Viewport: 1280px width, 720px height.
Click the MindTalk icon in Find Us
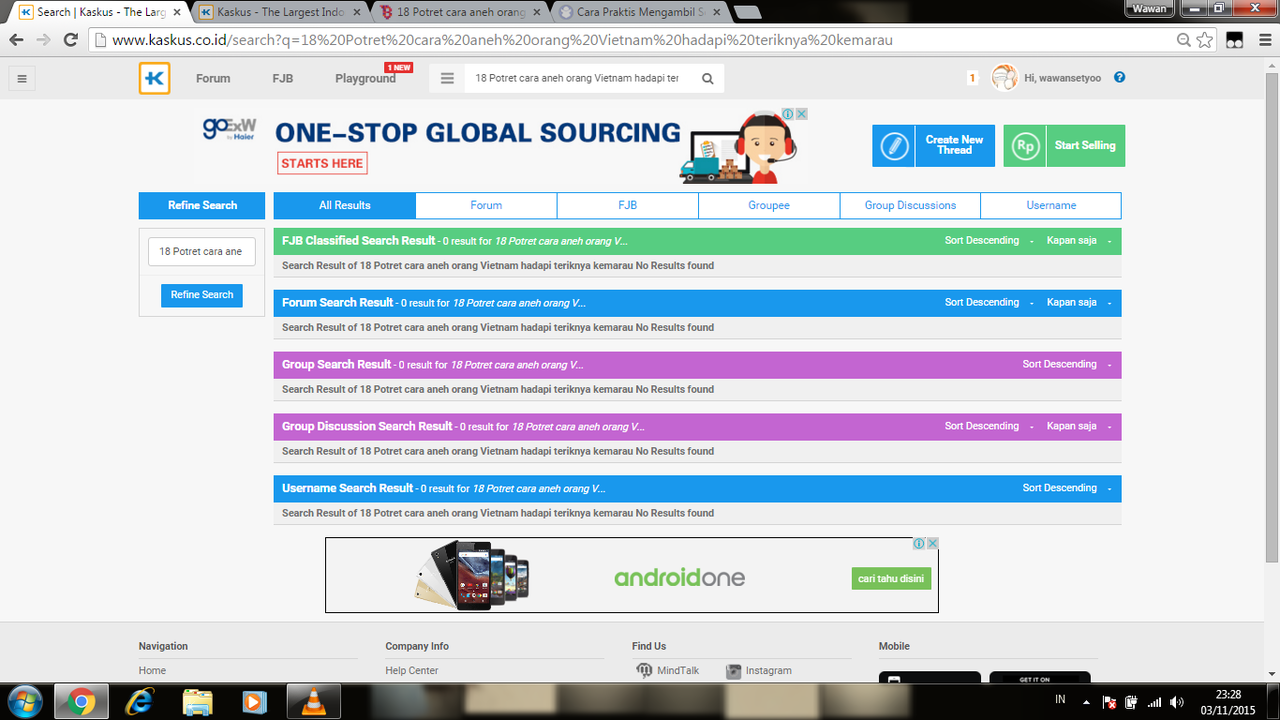coord(644,671)
